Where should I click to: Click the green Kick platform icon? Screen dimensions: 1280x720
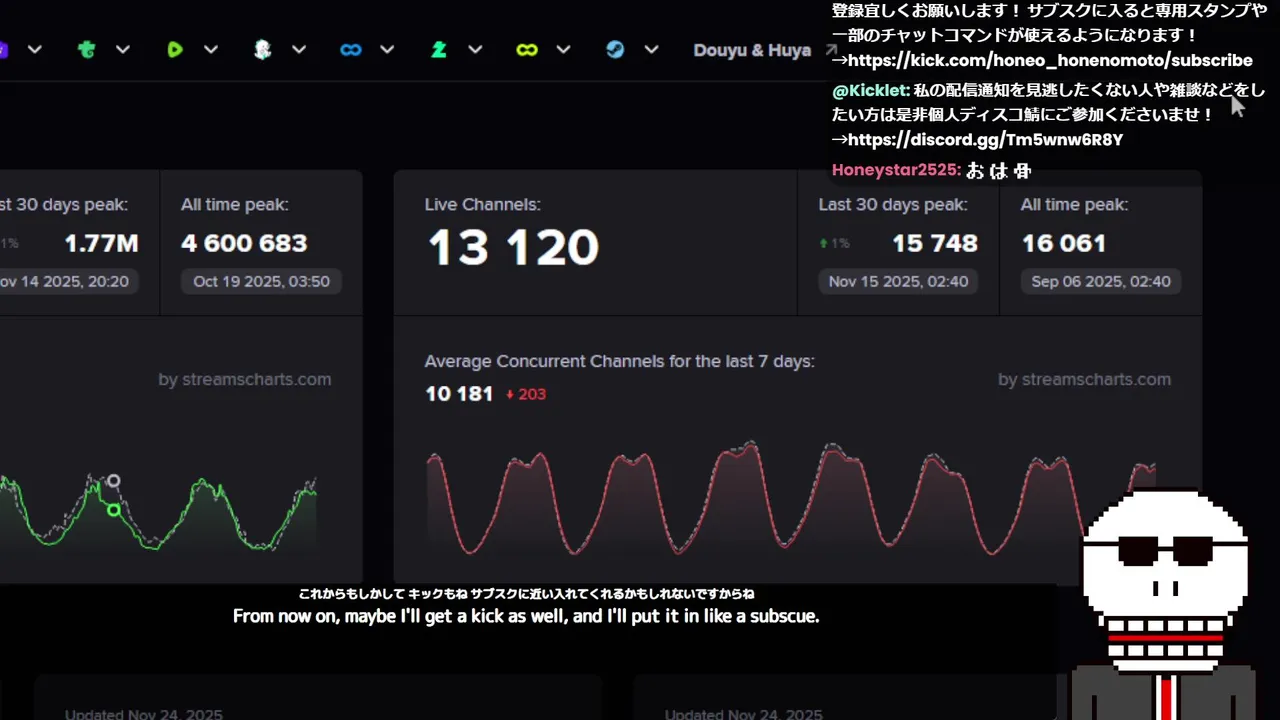click(x=87, y=50)
